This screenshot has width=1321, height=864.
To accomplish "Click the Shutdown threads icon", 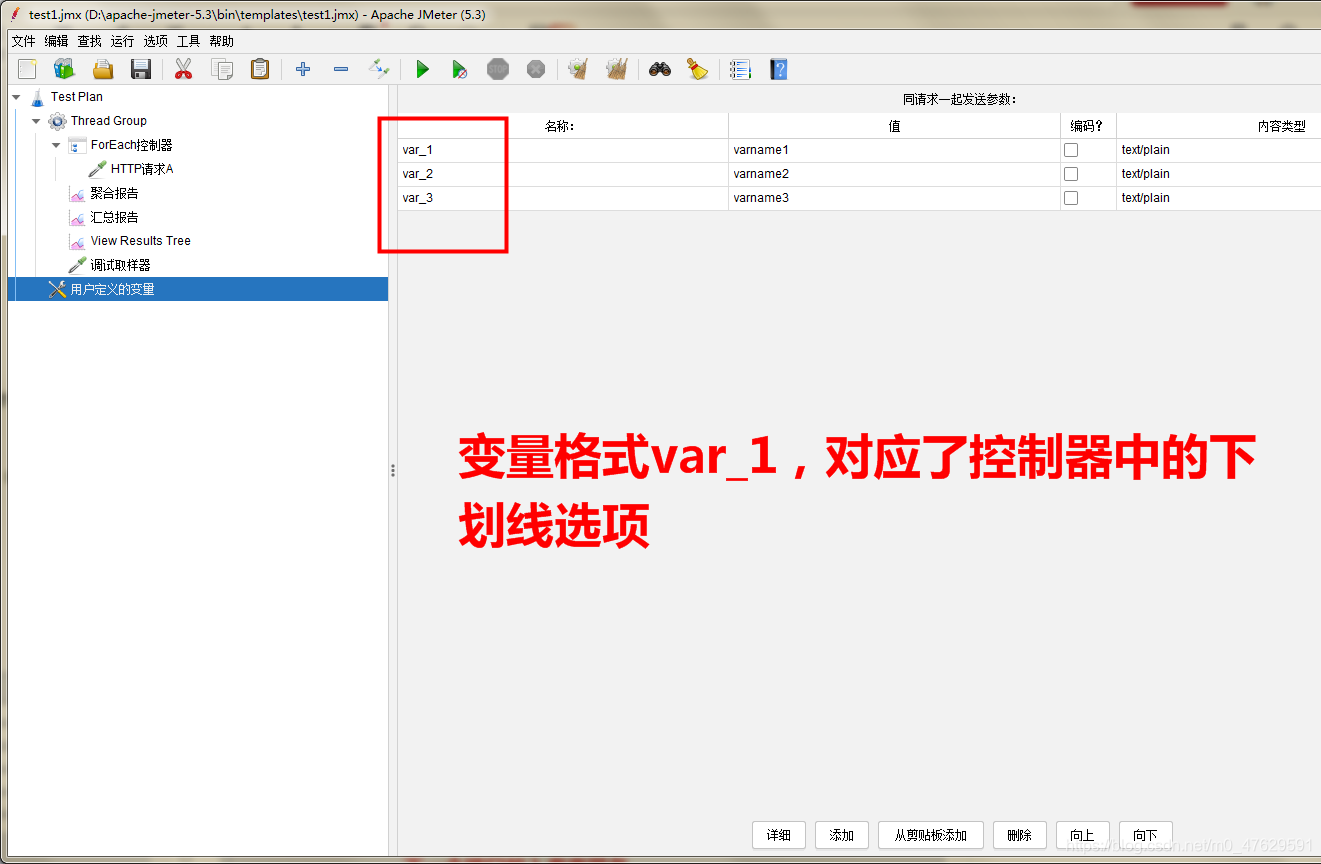I will click(x=536, y=69).
